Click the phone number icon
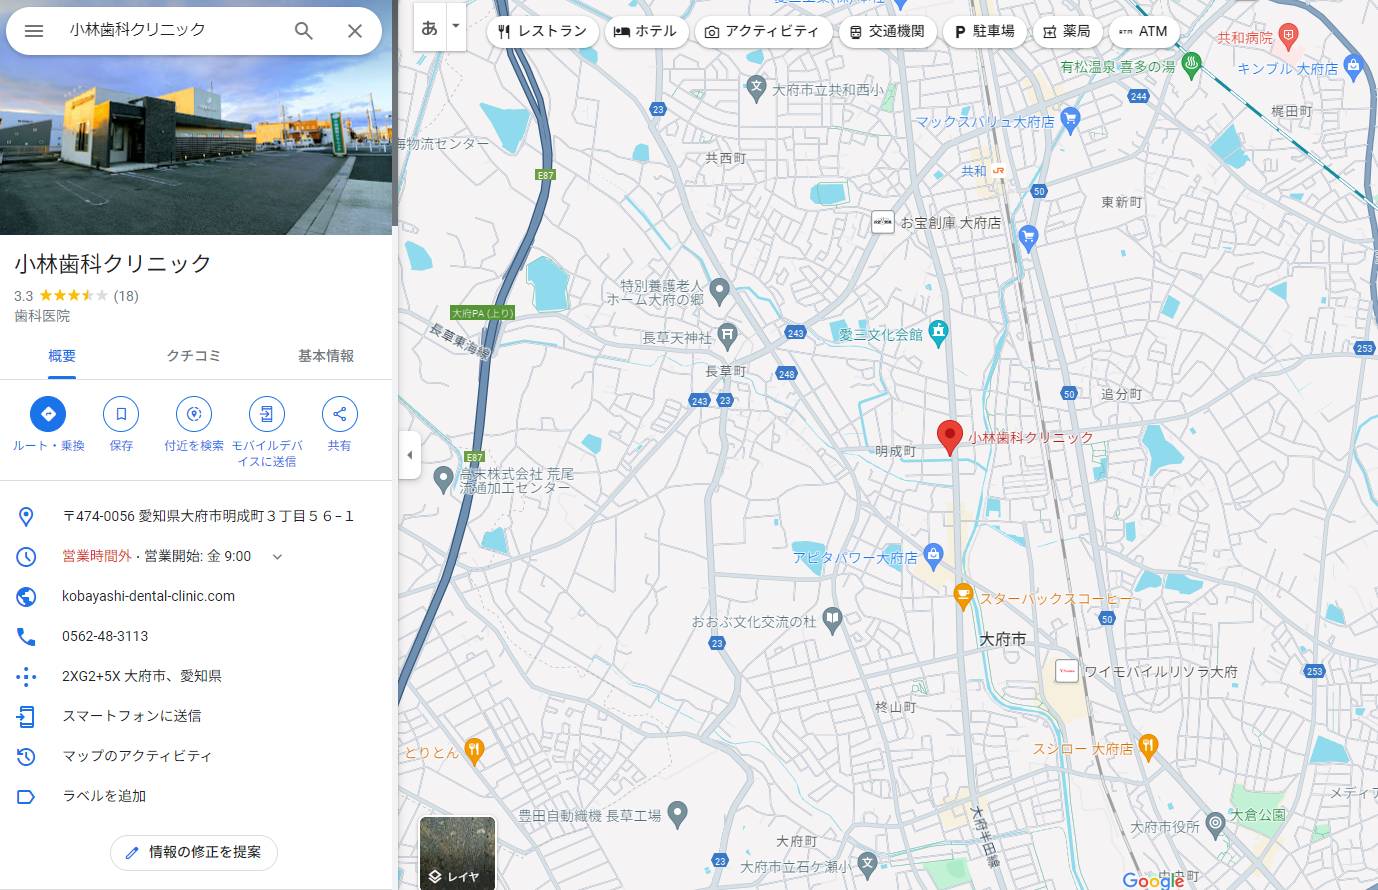This screenshot has height=890, width=1378. 26,636
